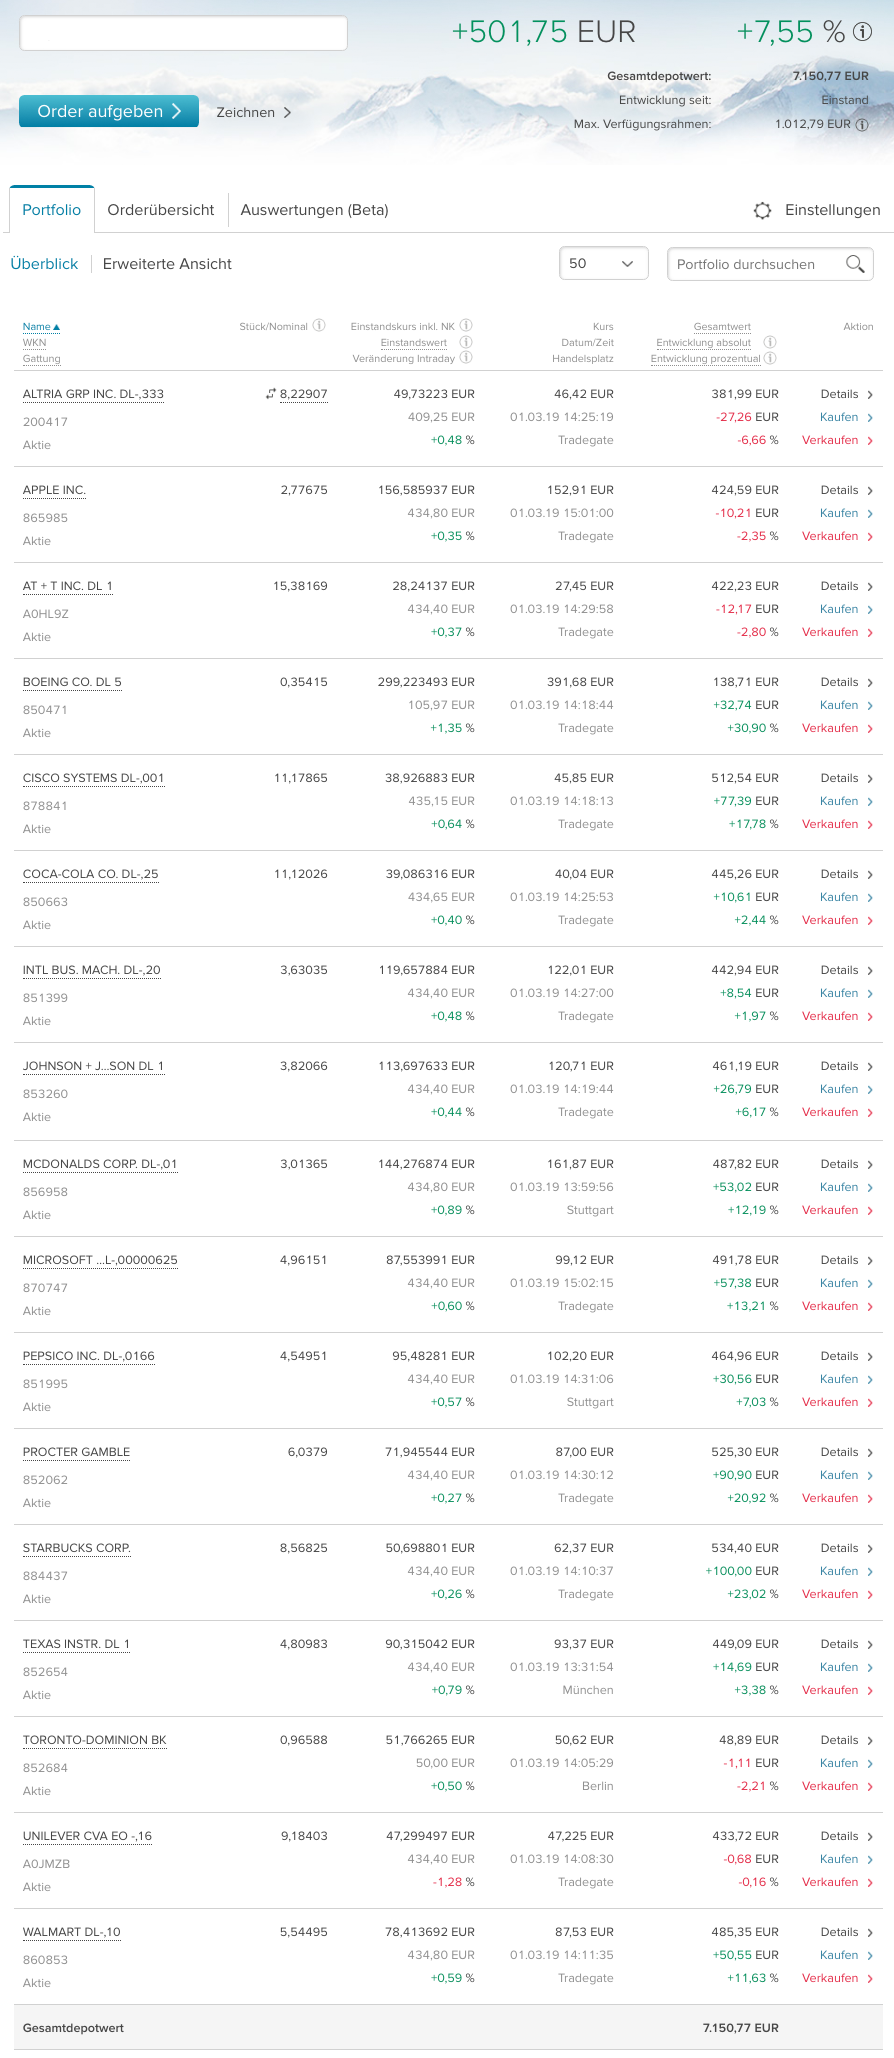Open the Entwicklung absolut info icon

pyautogui.click(x=770, y=342)
